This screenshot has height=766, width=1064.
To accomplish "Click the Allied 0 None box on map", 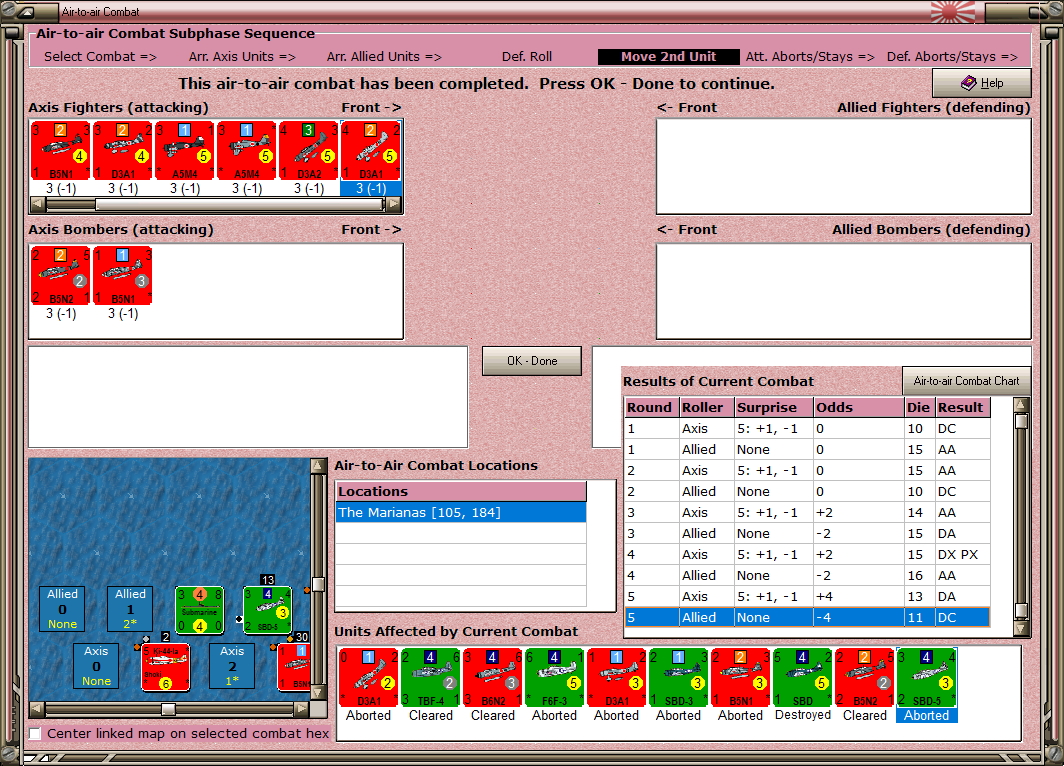I will pyautogui.click(x=62, y=609).
